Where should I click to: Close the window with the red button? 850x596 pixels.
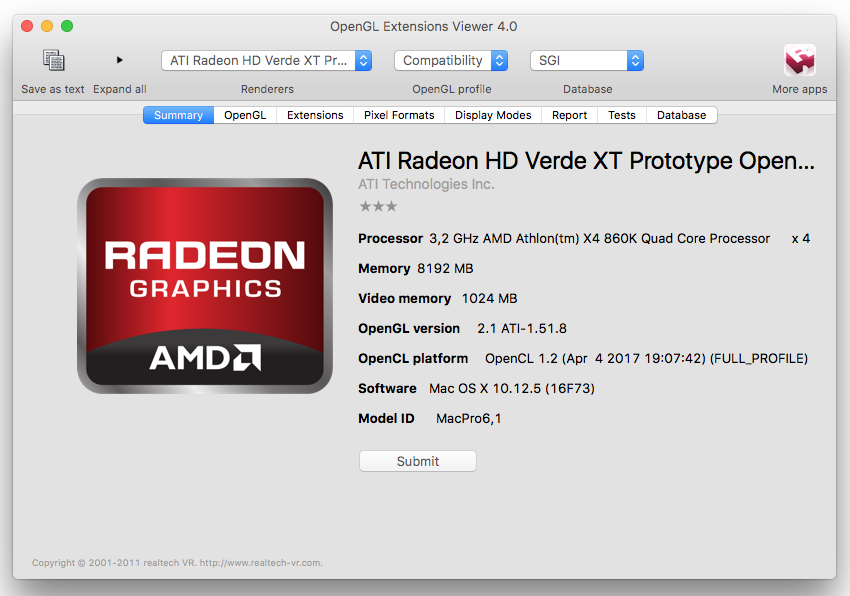pyautogui.click(x=27, y=26)
